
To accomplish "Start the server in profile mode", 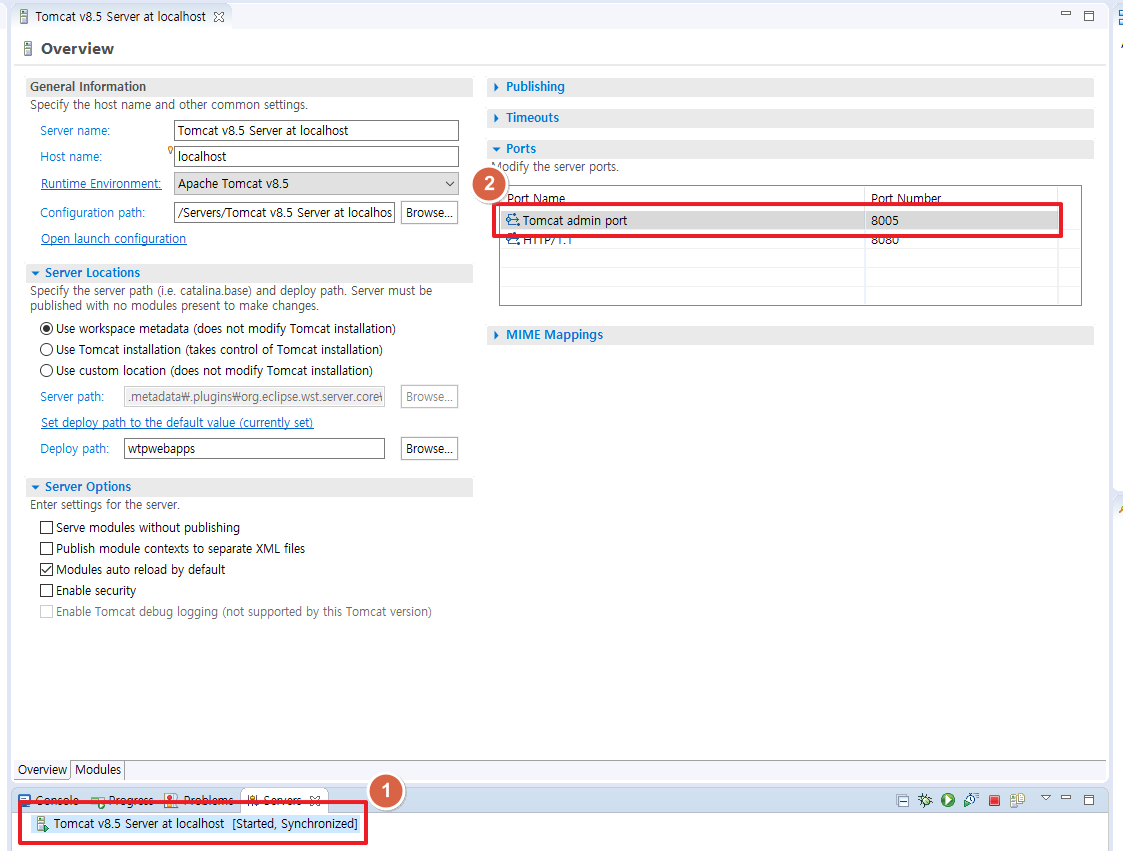I will pos(971,800).
